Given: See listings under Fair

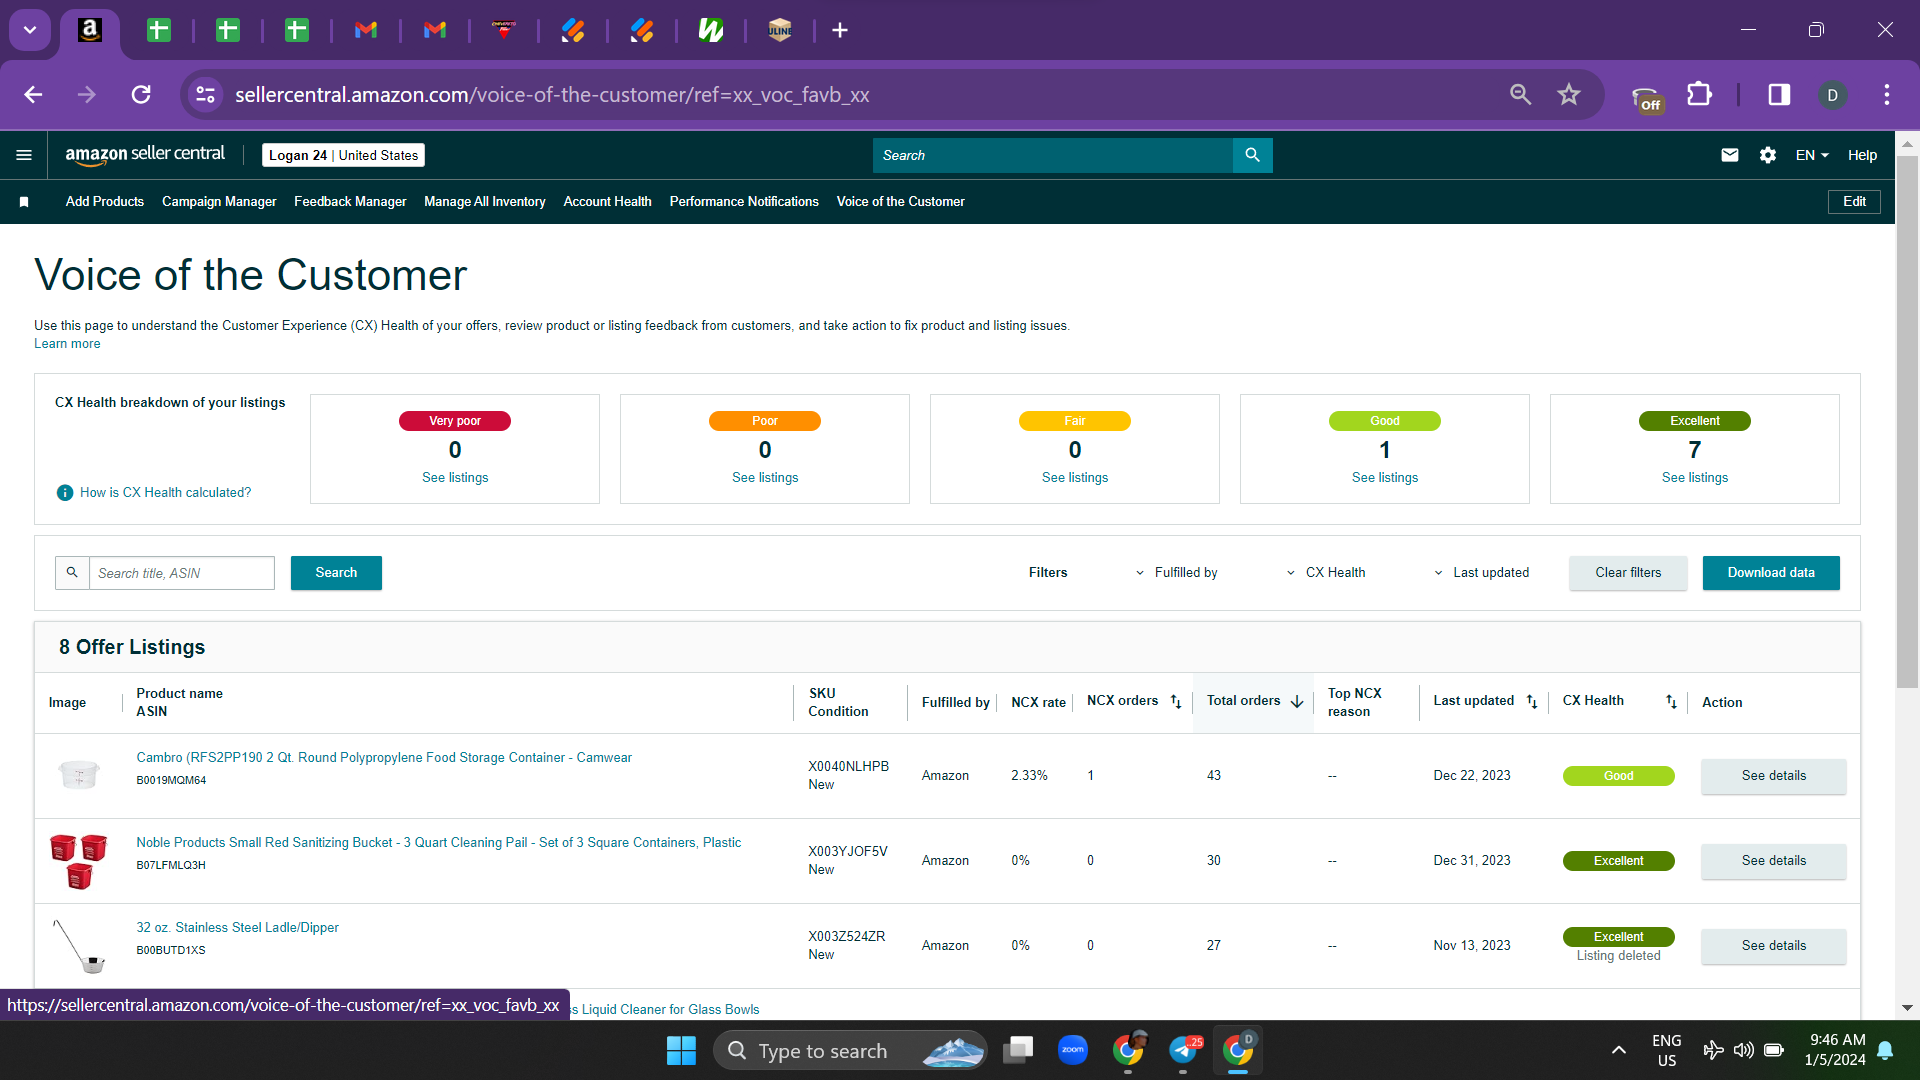Looking at the screenshot, I should tap(1075, 478).
